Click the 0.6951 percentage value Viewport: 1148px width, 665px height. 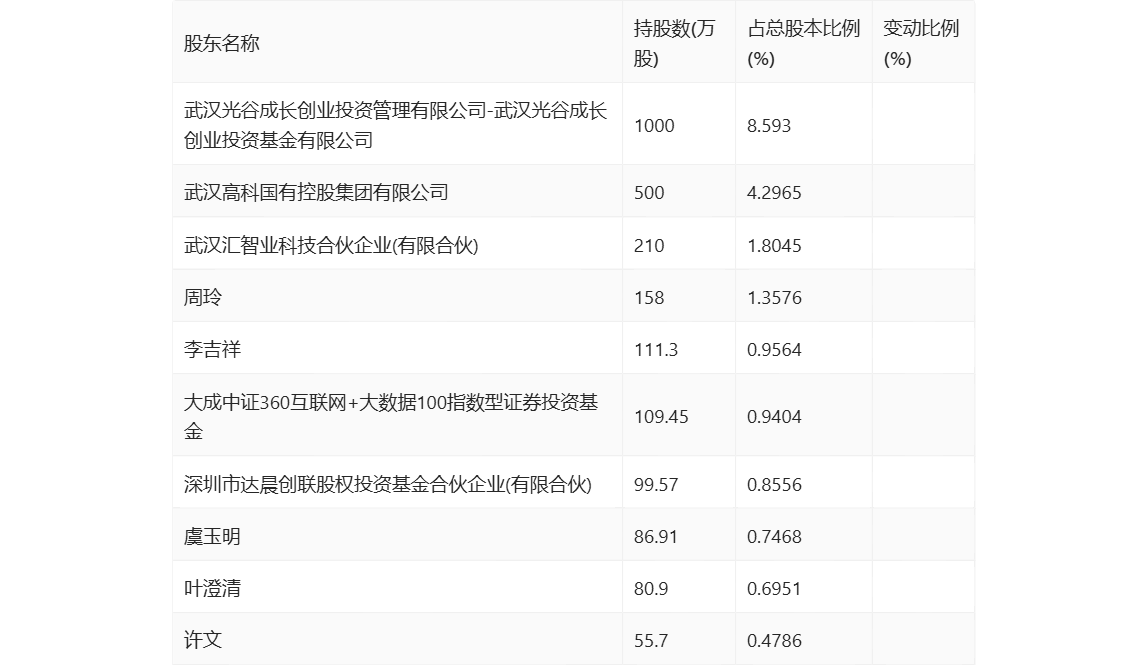[x=774, y=588]
